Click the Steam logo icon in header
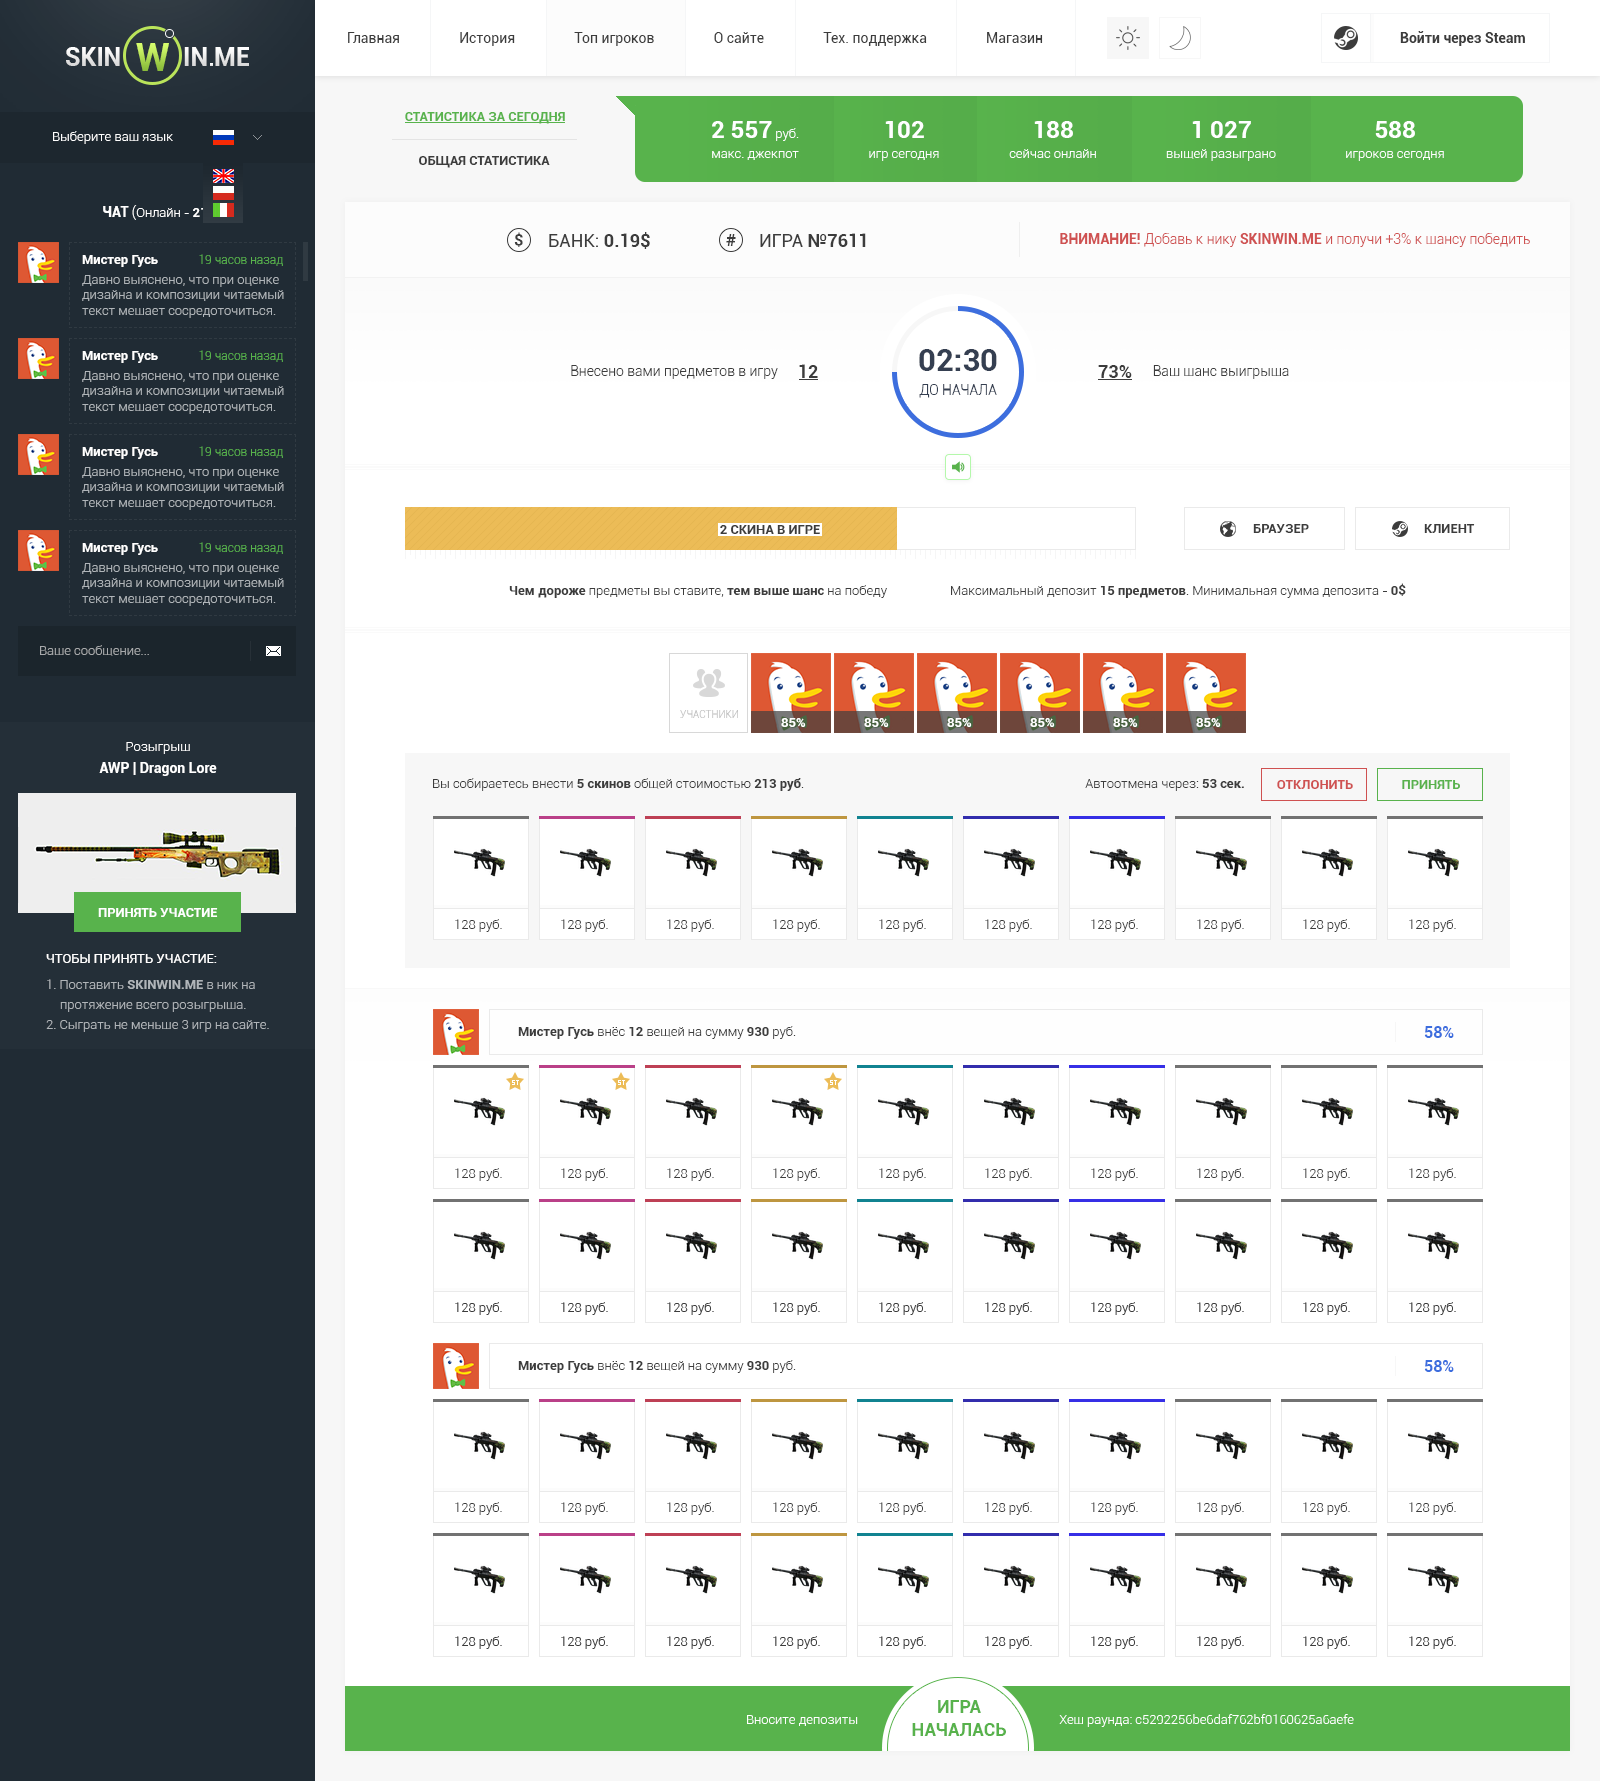Viewport: 1600px width, 1781px height. [x=1346, y=38]
